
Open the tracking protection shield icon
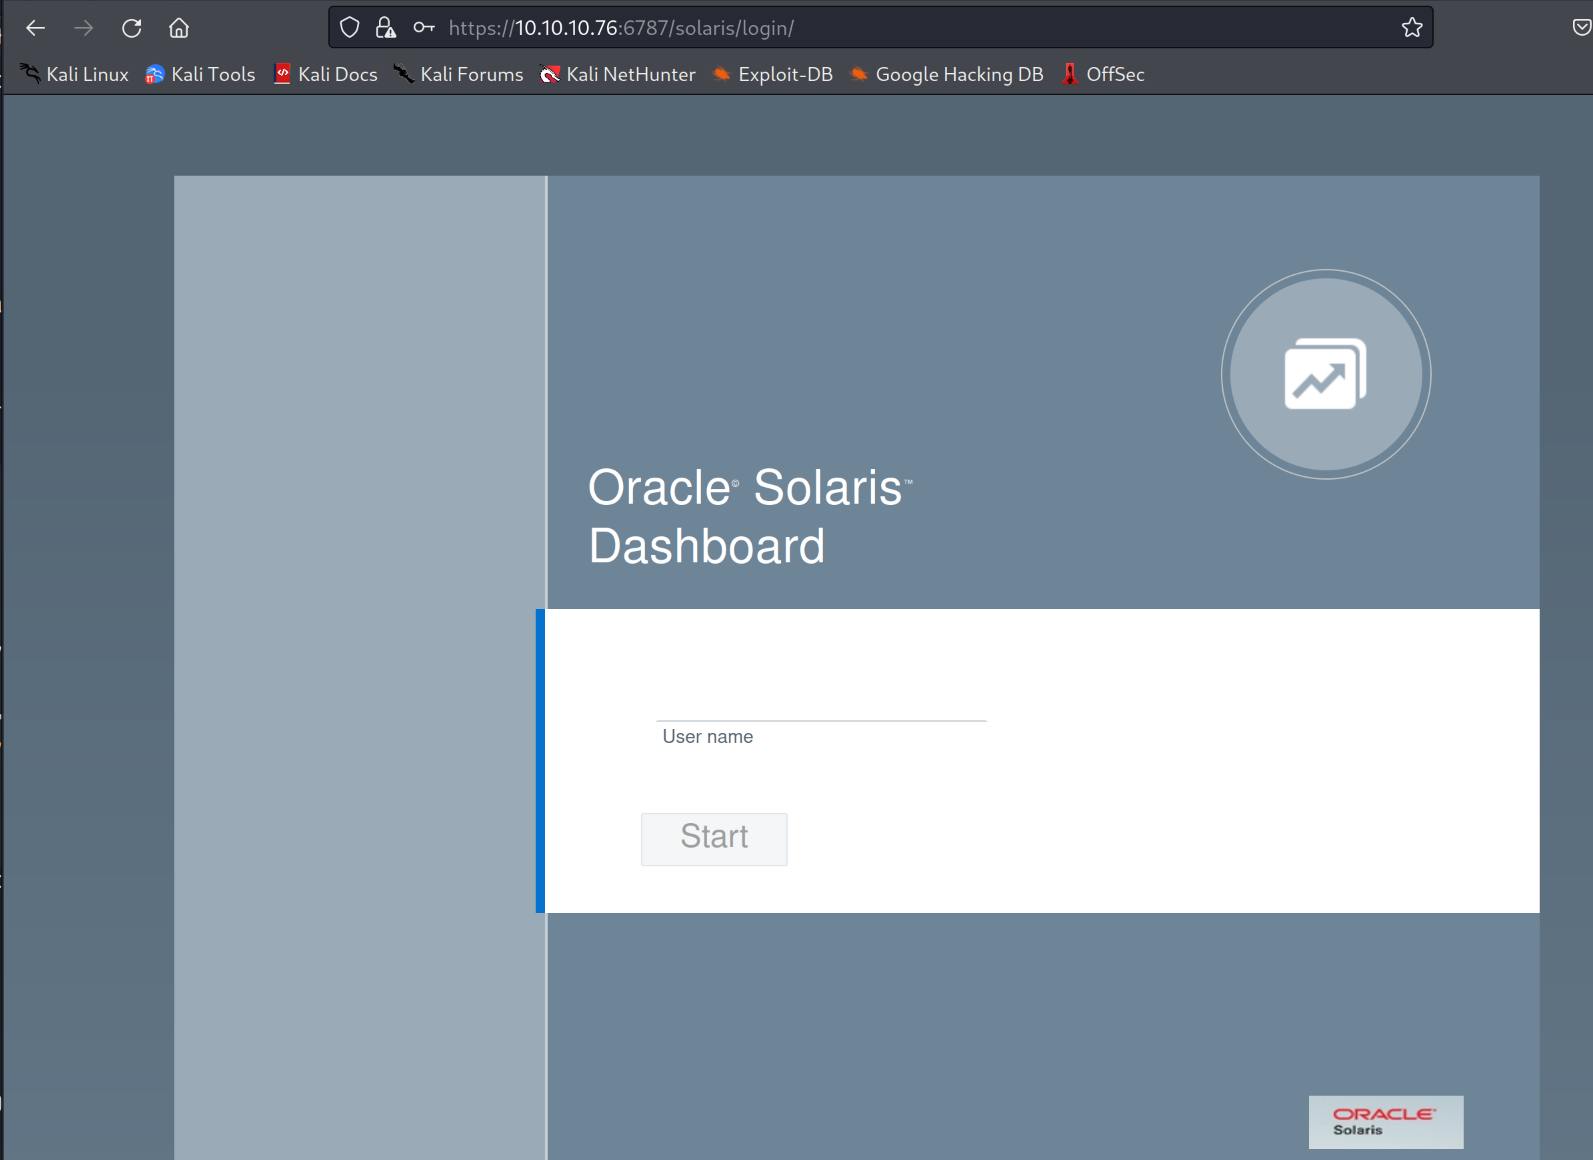pos(349,28)
